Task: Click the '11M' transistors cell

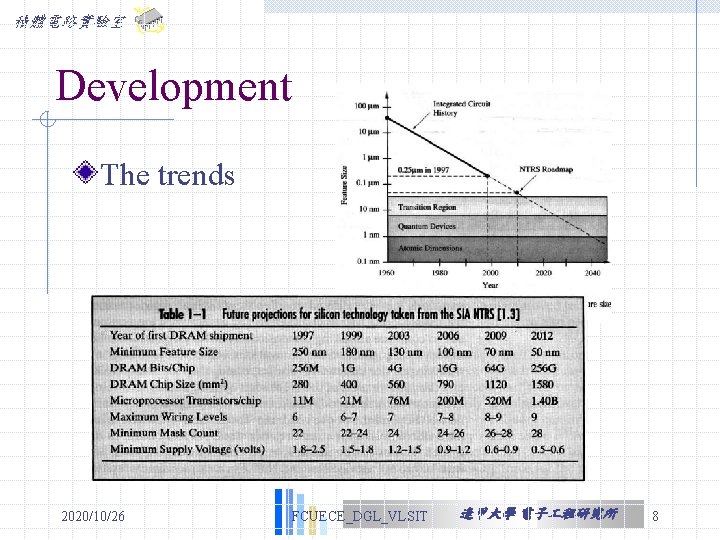Action: coord(303,401)
